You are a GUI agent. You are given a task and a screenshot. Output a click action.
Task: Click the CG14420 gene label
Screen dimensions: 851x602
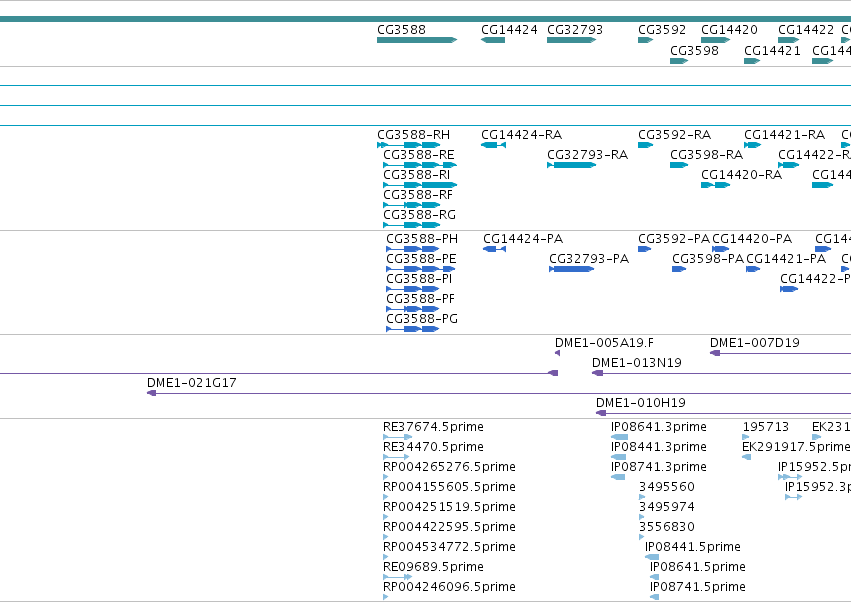tap(729, 30)
